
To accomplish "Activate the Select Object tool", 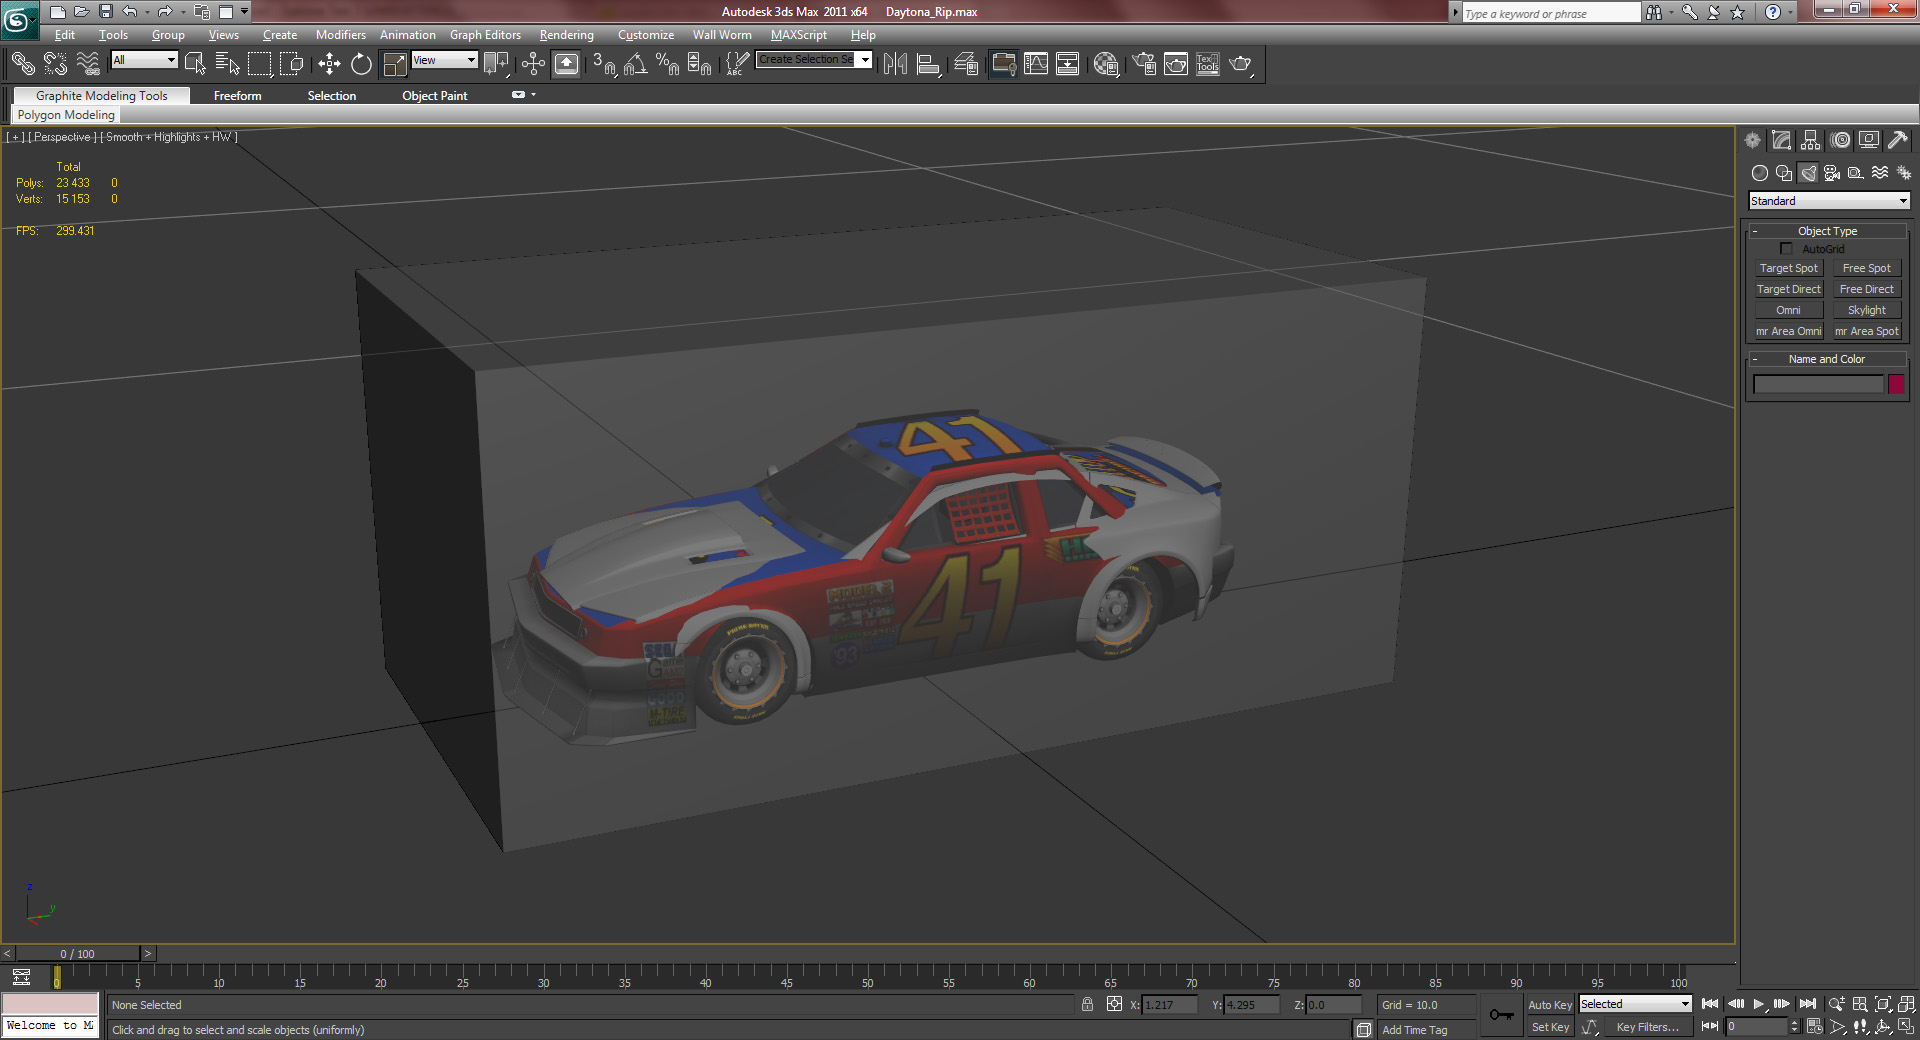I will pos(196,64).
